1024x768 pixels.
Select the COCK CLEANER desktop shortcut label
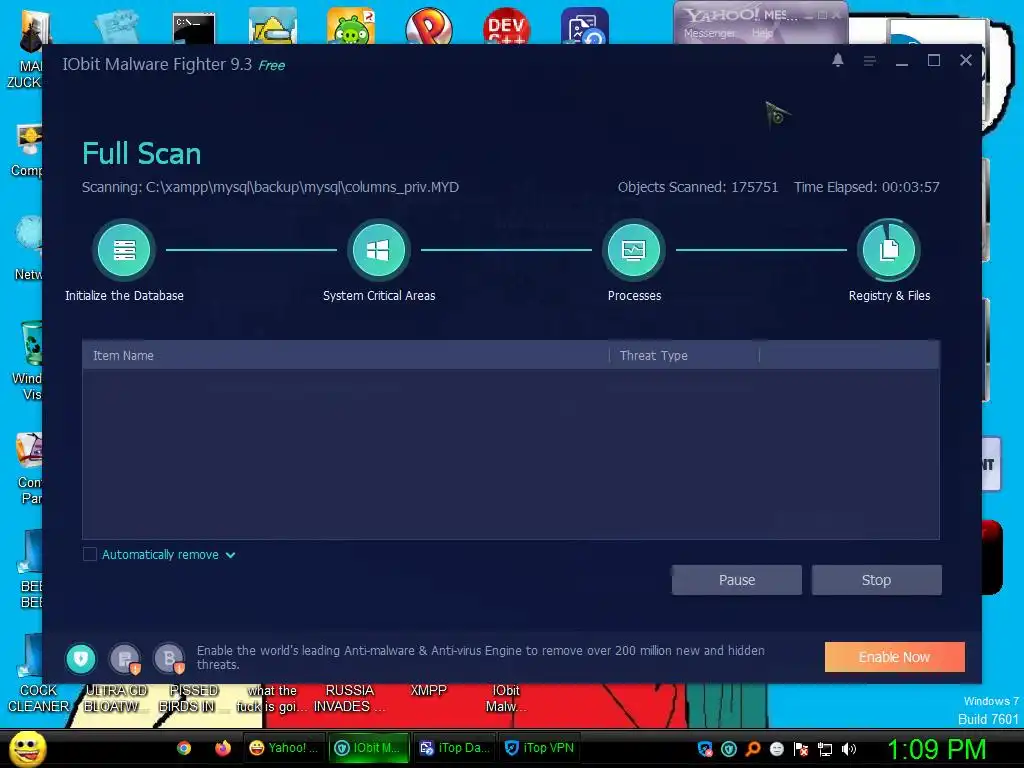coord(38,698)
